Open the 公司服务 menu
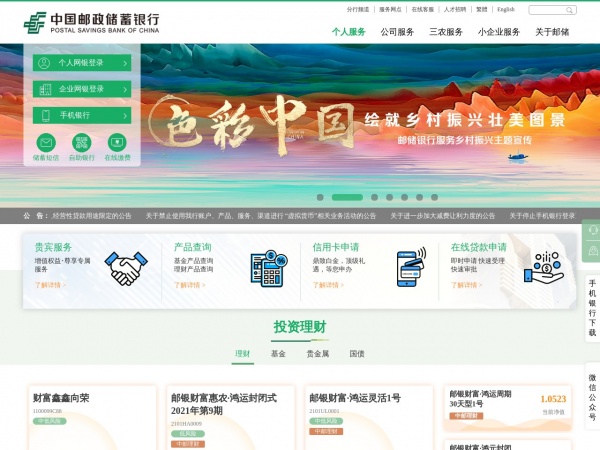Viewport: 600px width, 450px height. (x=397, y=32)
